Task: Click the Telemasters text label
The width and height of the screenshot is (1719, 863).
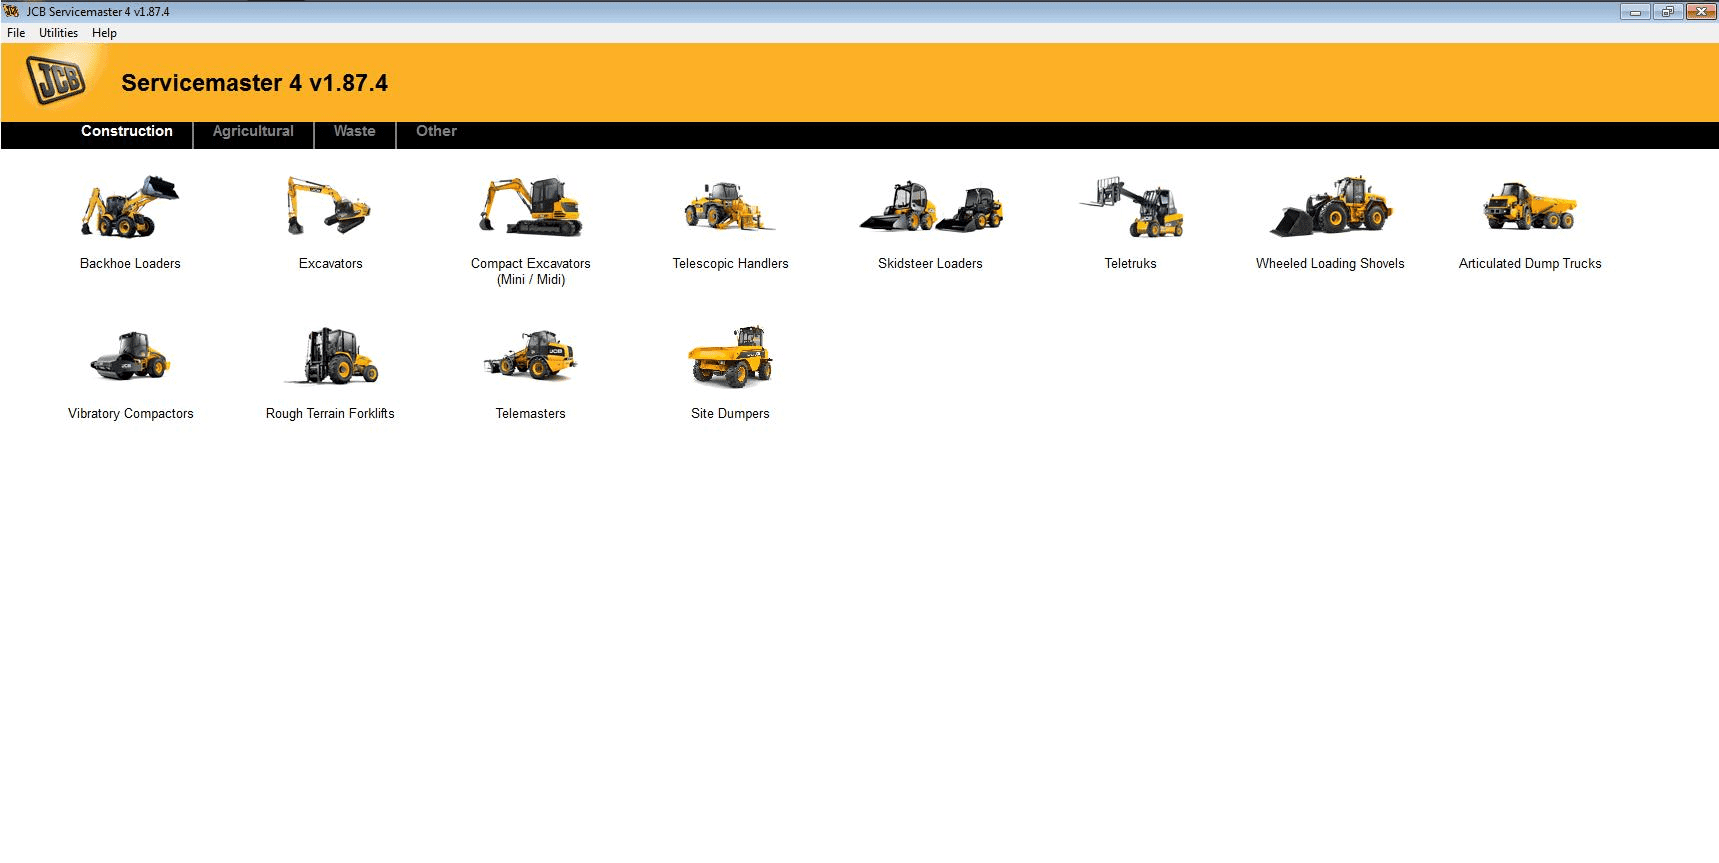Action: [530, 414]
